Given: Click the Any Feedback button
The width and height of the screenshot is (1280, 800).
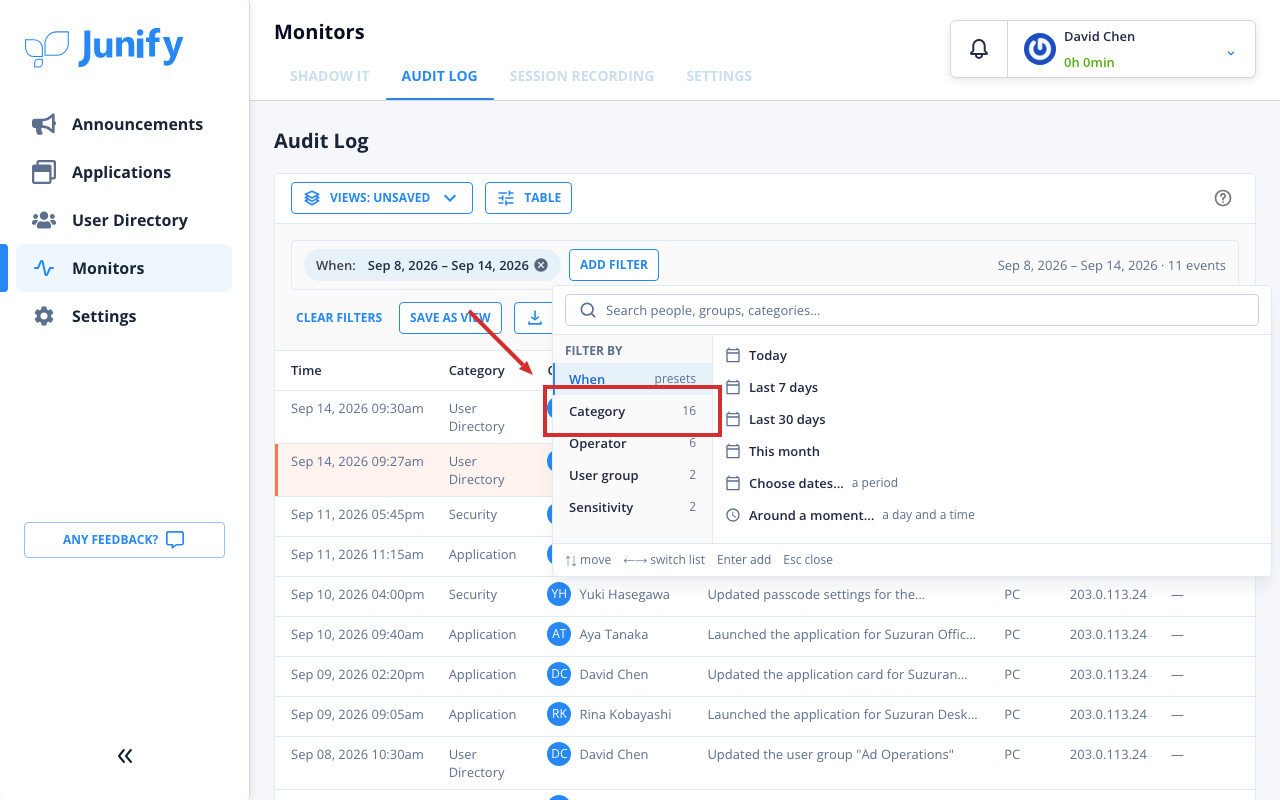Looking at the screenshot, I should coord(124,540).
